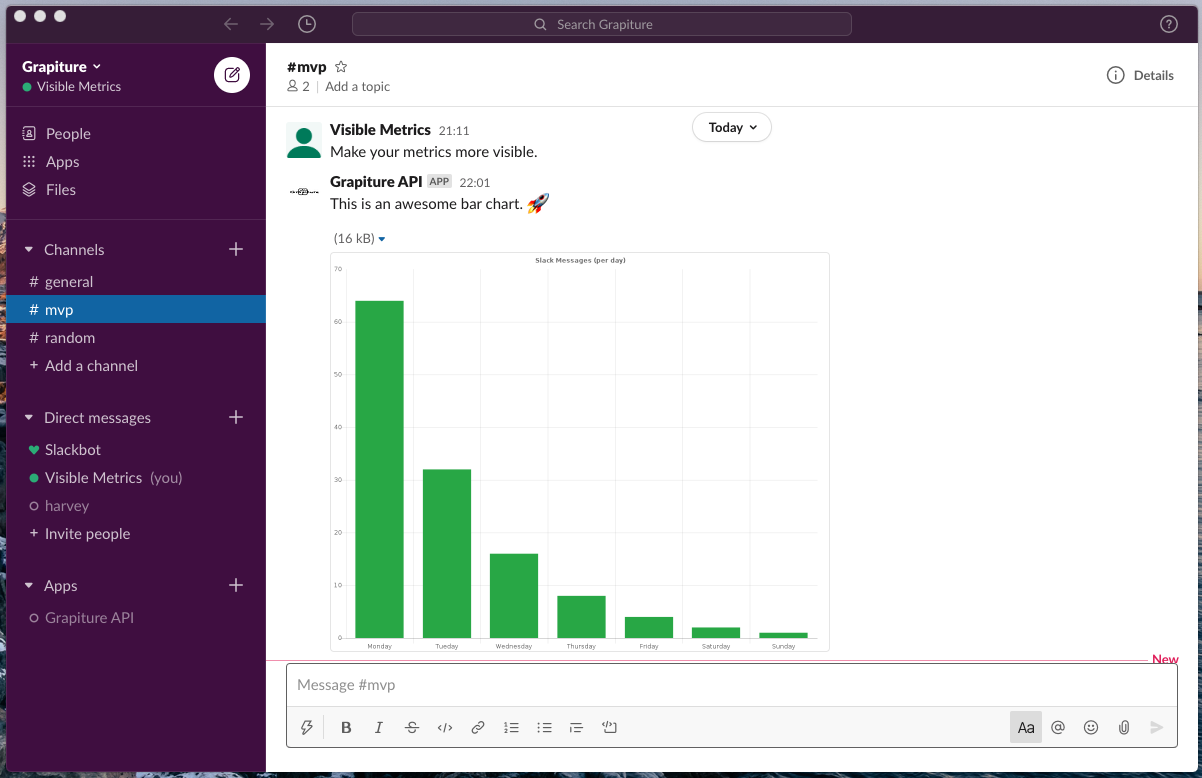Attach a file with the paperclip icon
The width and height of the screenshot is (1202, 778).
[1124, 727]
